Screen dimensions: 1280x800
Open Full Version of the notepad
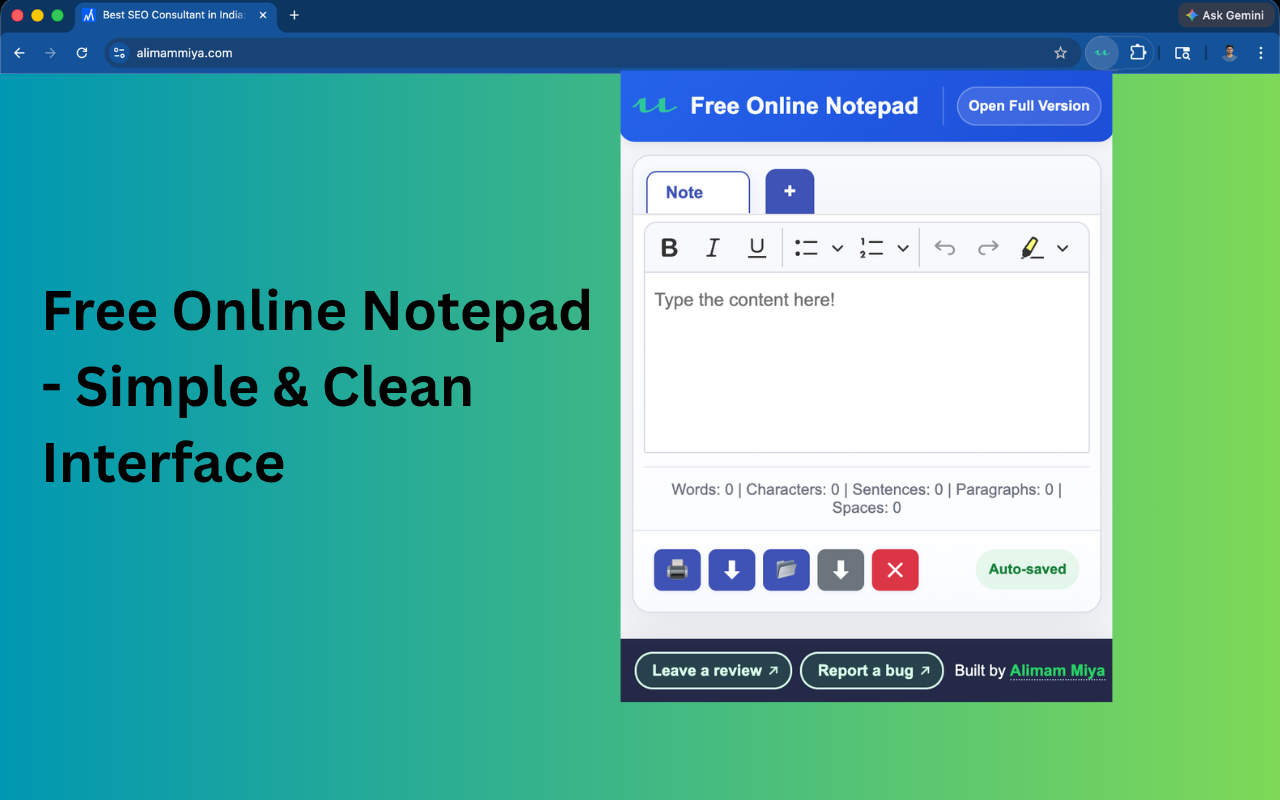(x=1029, y=106)
